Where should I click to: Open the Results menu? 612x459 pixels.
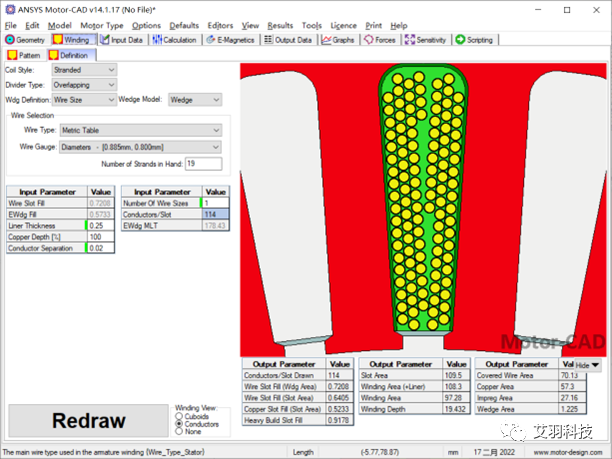click(x=280, y=26)
